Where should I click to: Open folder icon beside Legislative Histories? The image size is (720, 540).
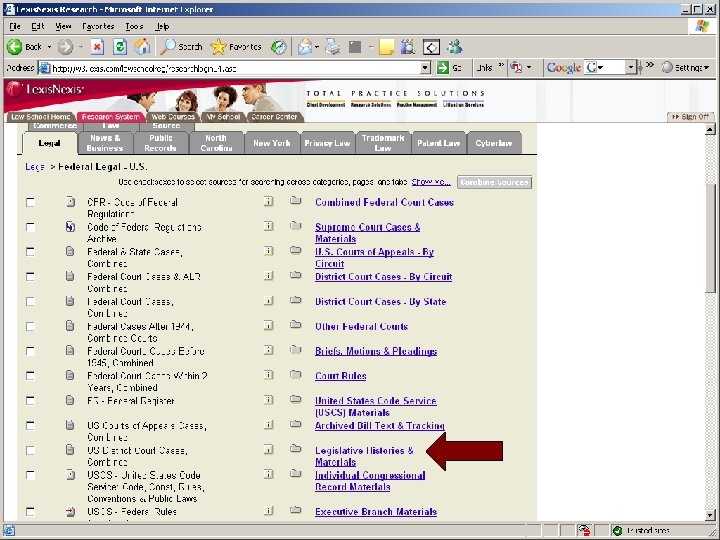296,449
